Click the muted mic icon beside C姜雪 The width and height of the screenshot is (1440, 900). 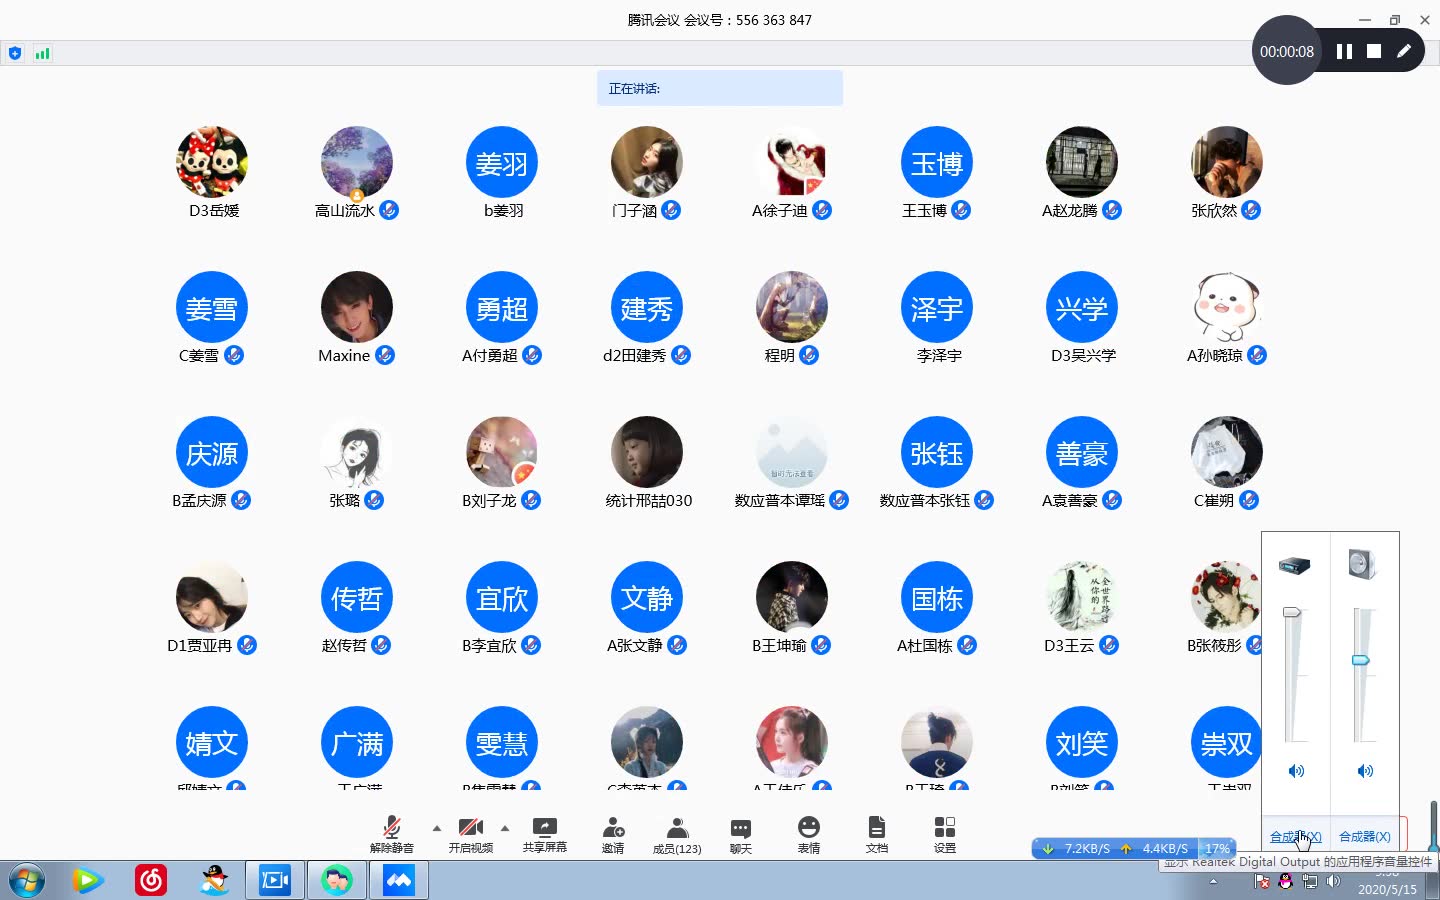pyautogui.click(x=234, y=355)
